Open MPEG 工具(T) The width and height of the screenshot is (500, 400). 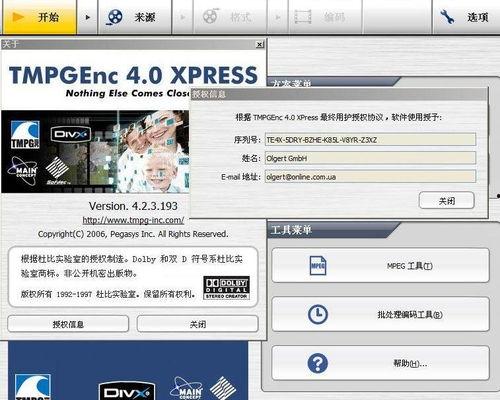point(381,266)
